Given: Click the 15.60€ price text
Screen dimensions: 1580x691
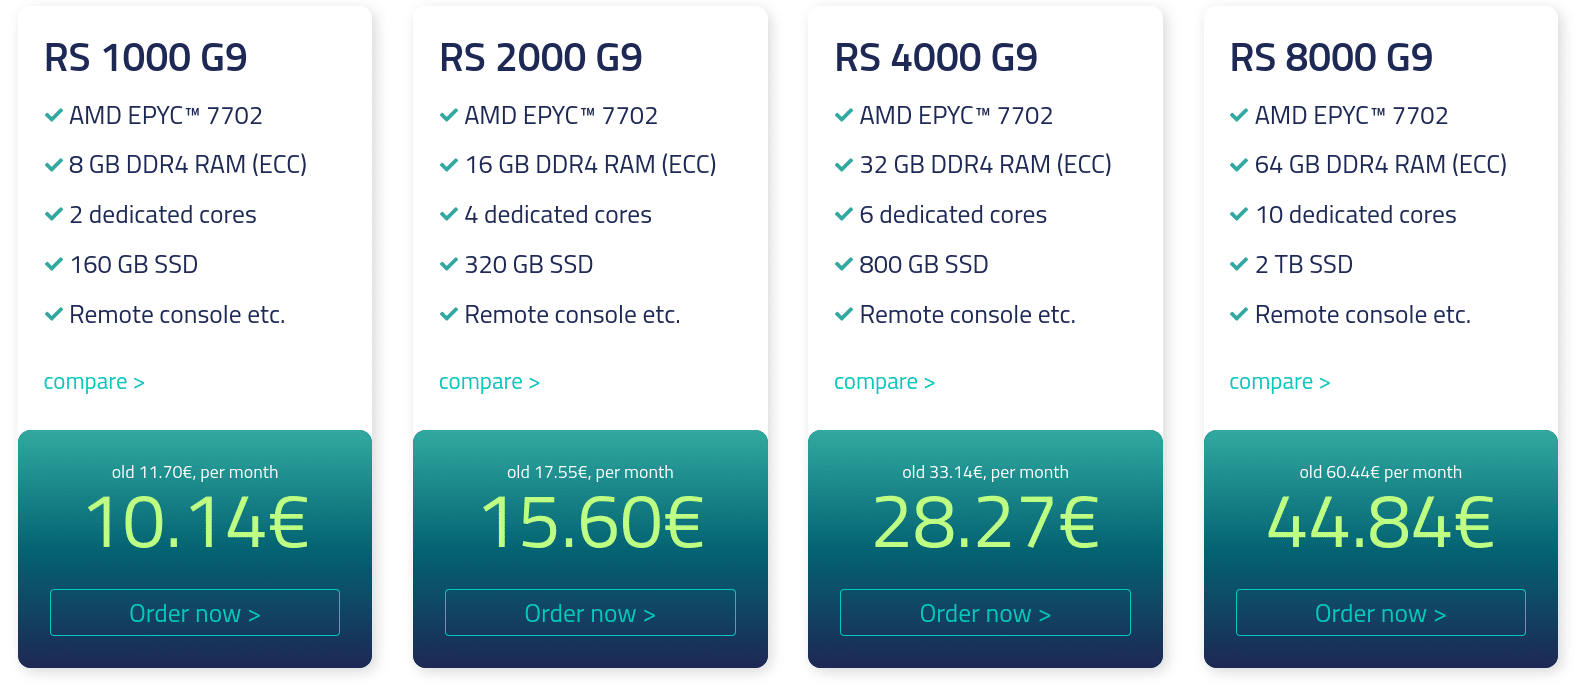Looking at the screenshot, I should click(591, 523).
